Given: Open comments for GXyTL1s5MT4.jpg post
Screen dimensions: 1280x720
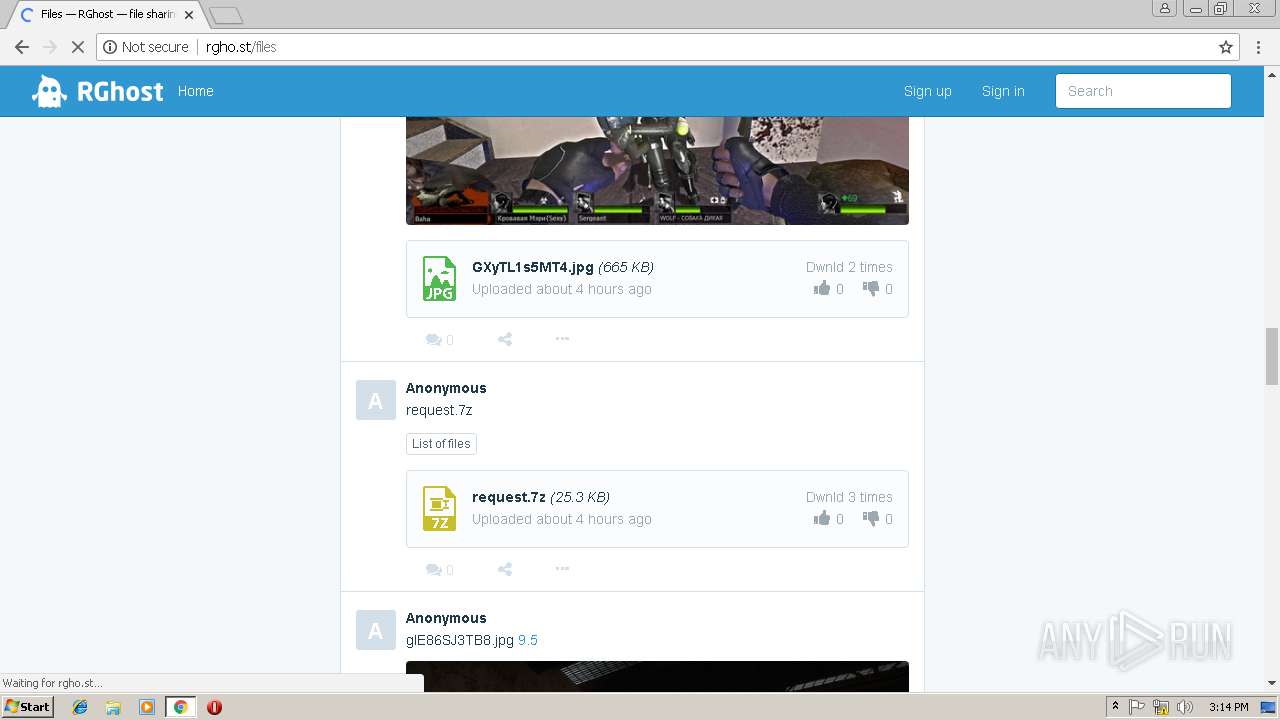Looking at the screenshot, I should coord(439,340).
